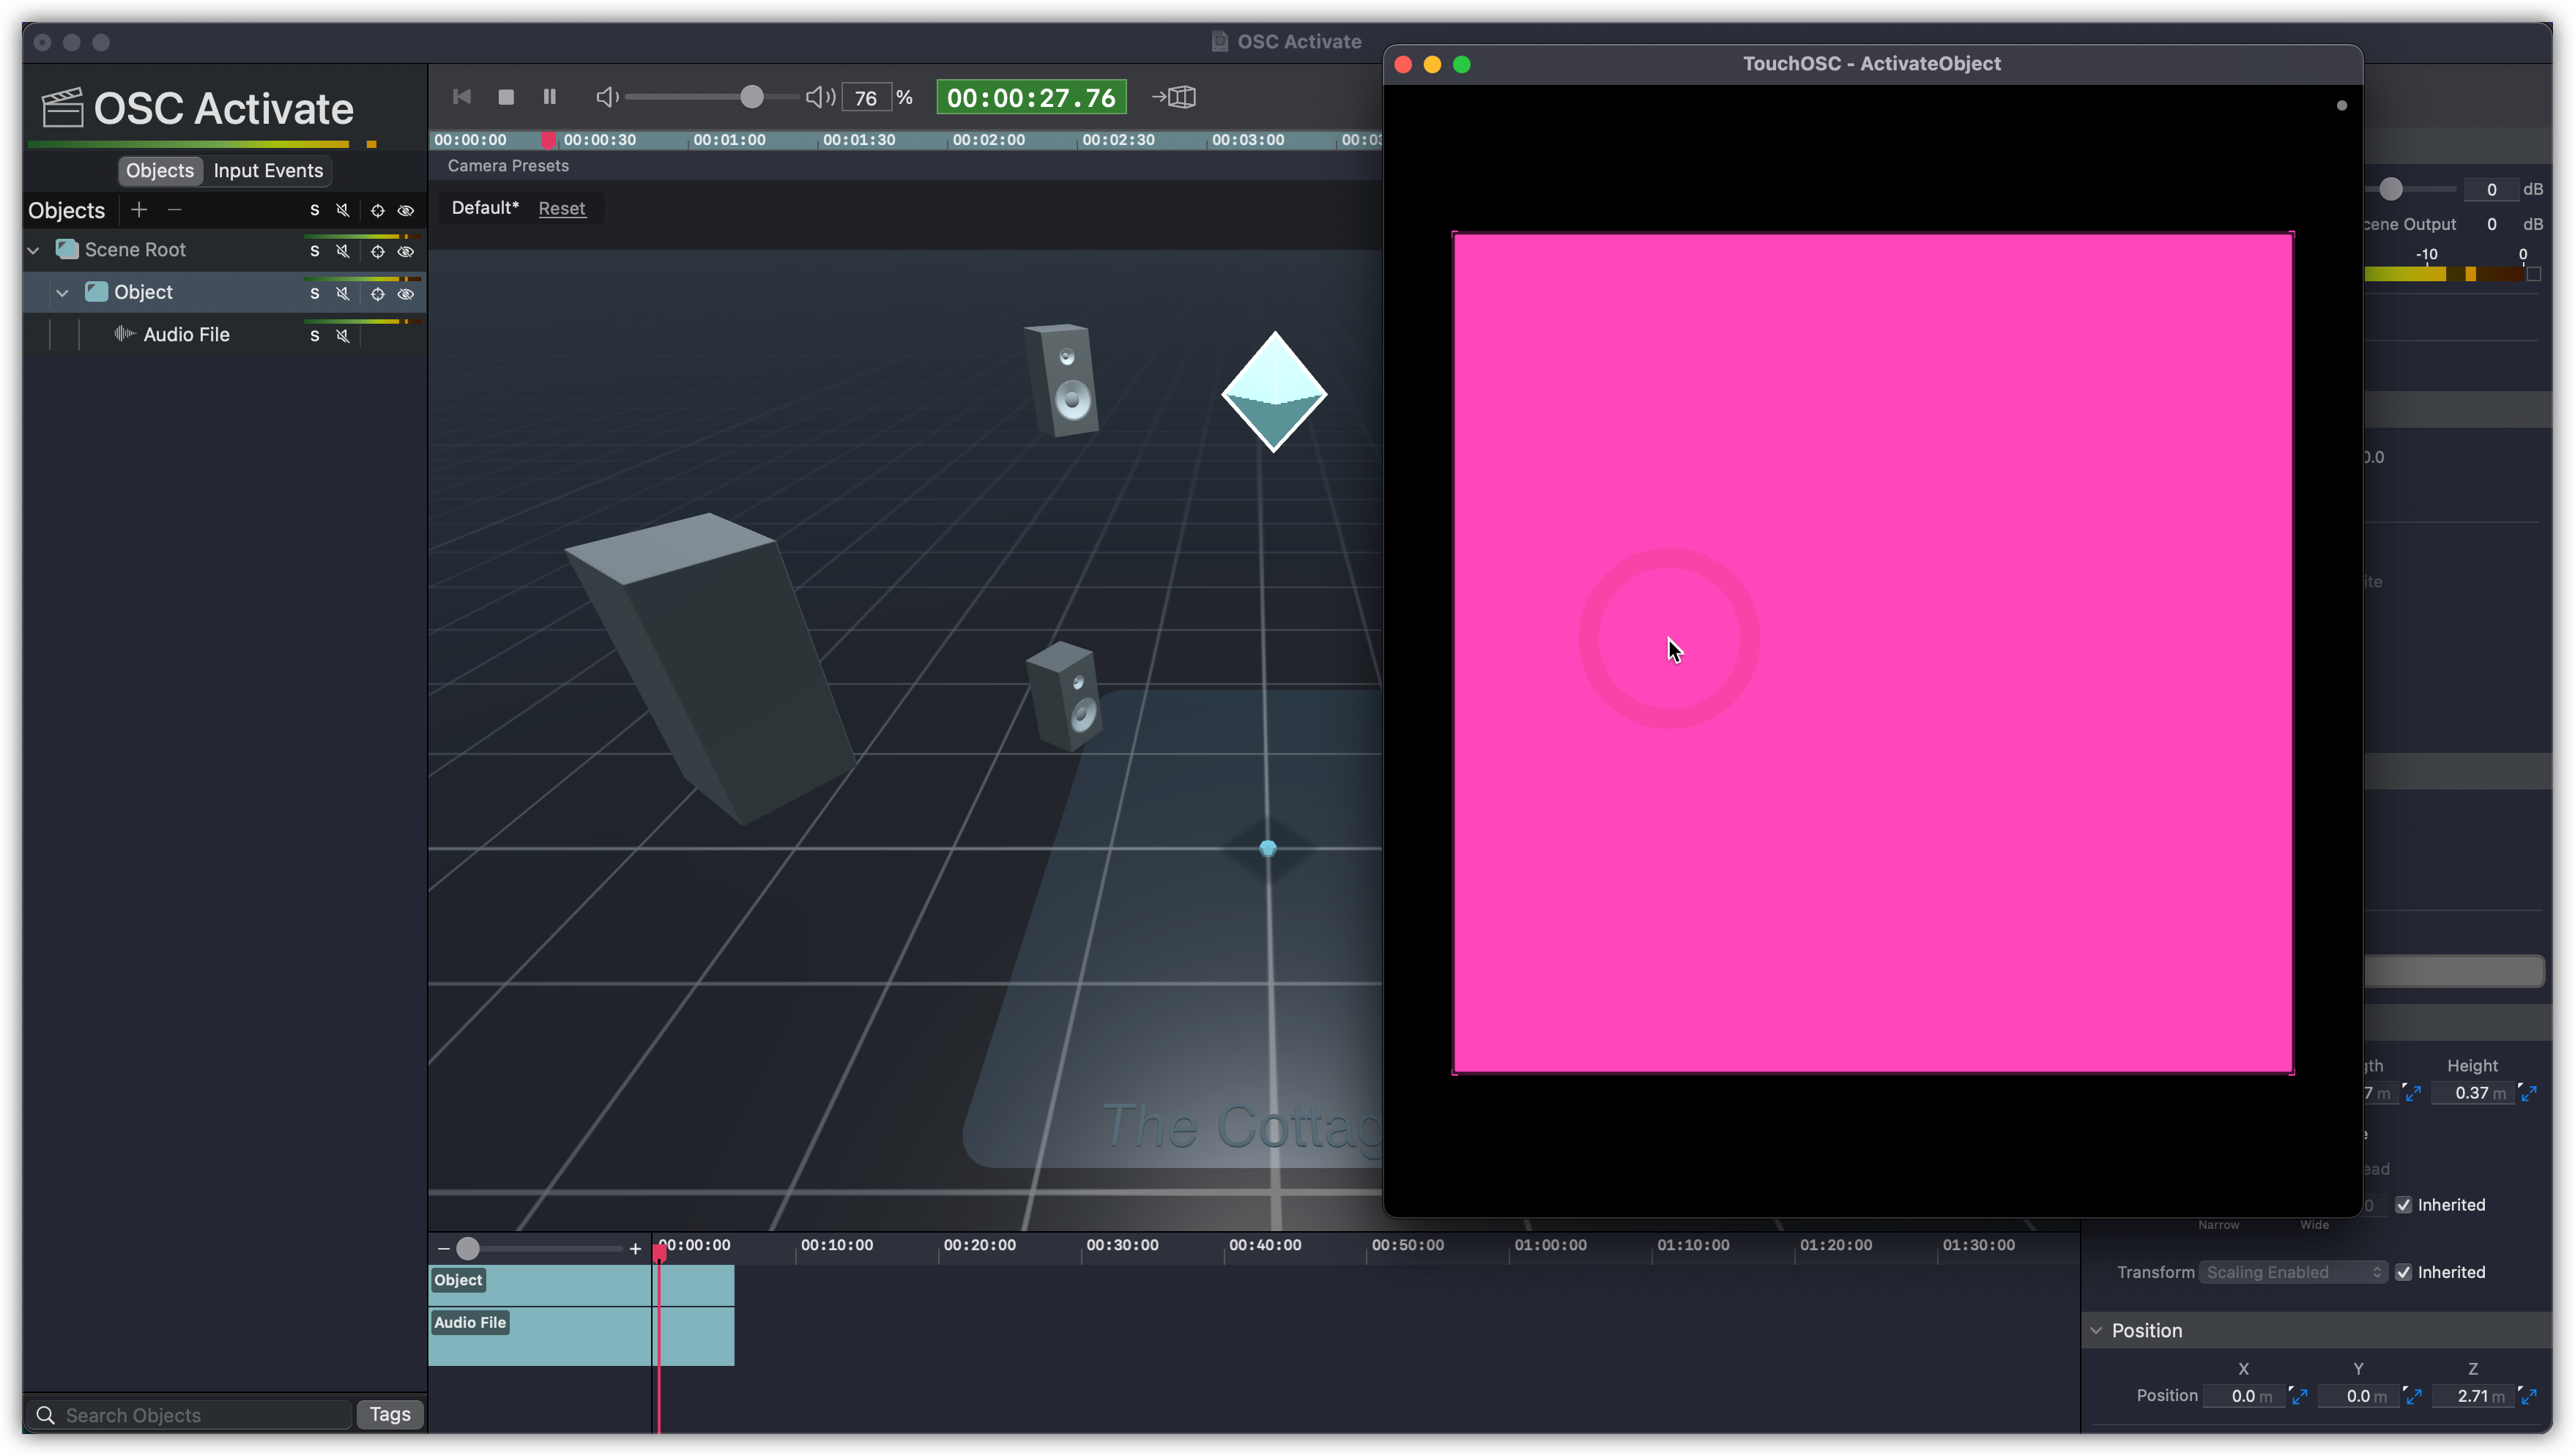Click blue link arrow next to Position Z
Viewport: 2575px width, 1456px height.
click(x=2528, y=1396)
